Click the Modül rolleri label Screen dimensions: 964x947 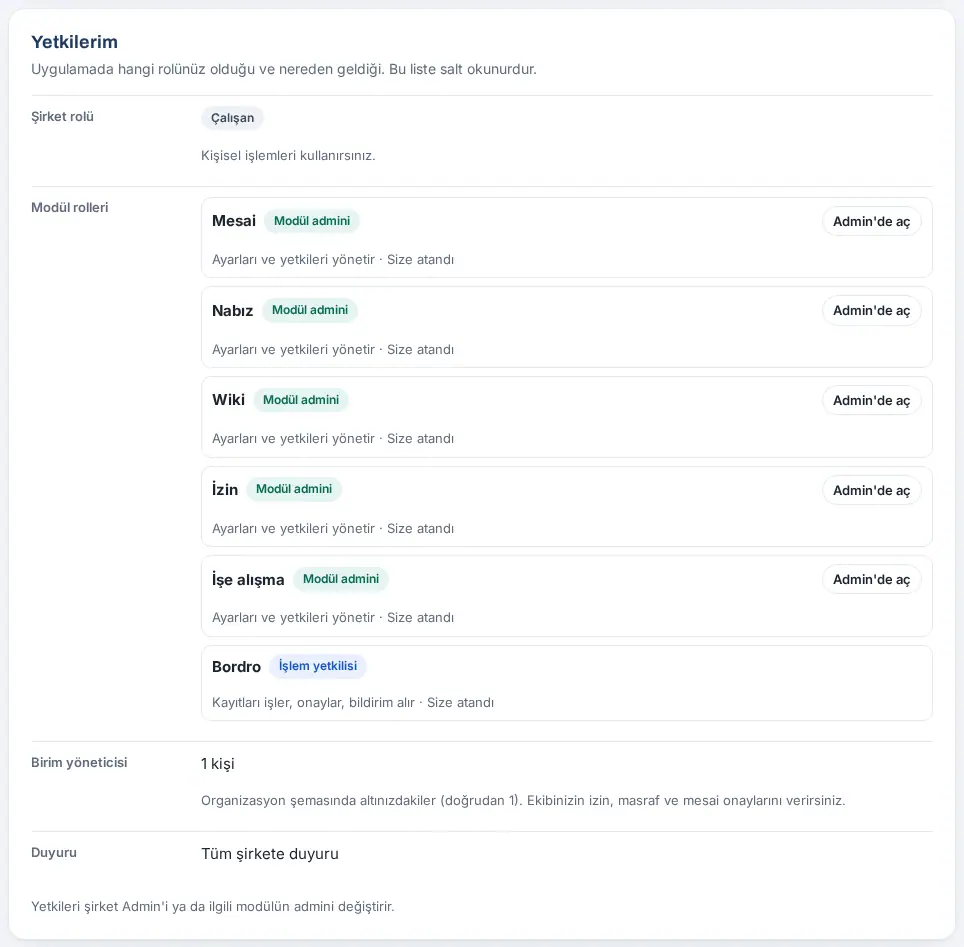click(69, 207)
